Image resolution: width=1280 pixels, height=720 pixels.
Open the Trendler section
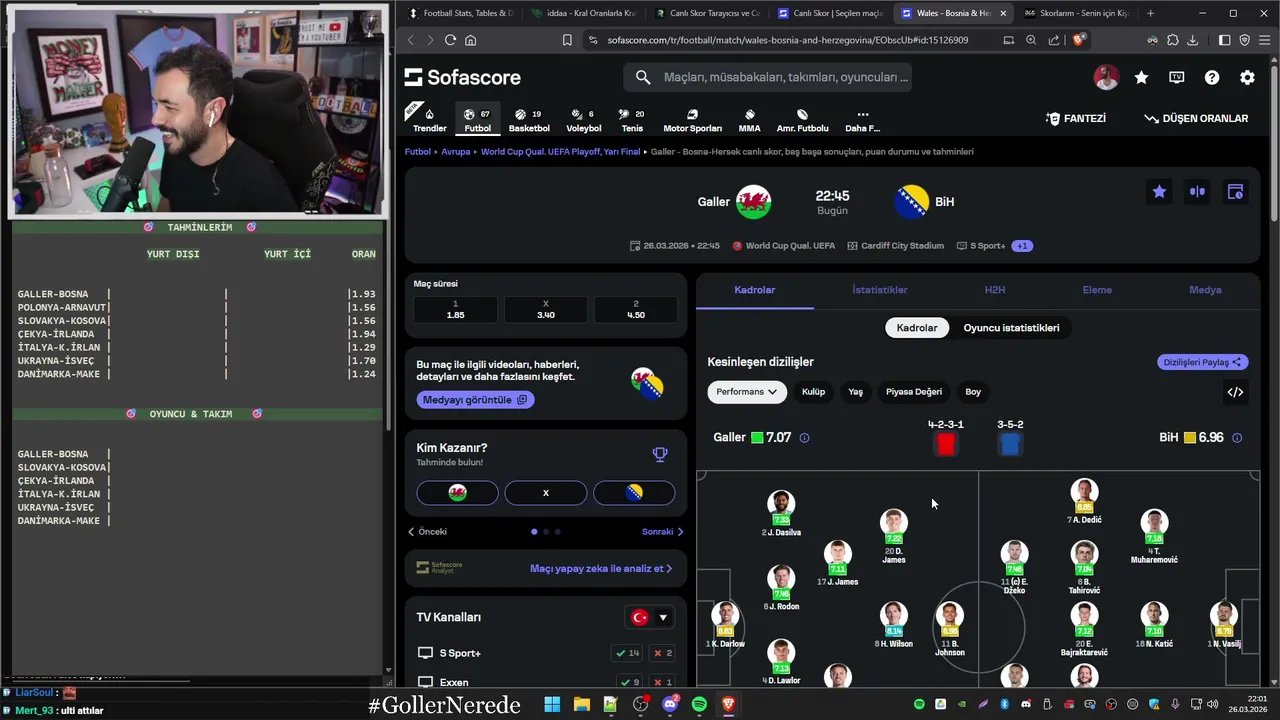pyautogui.click(x=430, y=121)
